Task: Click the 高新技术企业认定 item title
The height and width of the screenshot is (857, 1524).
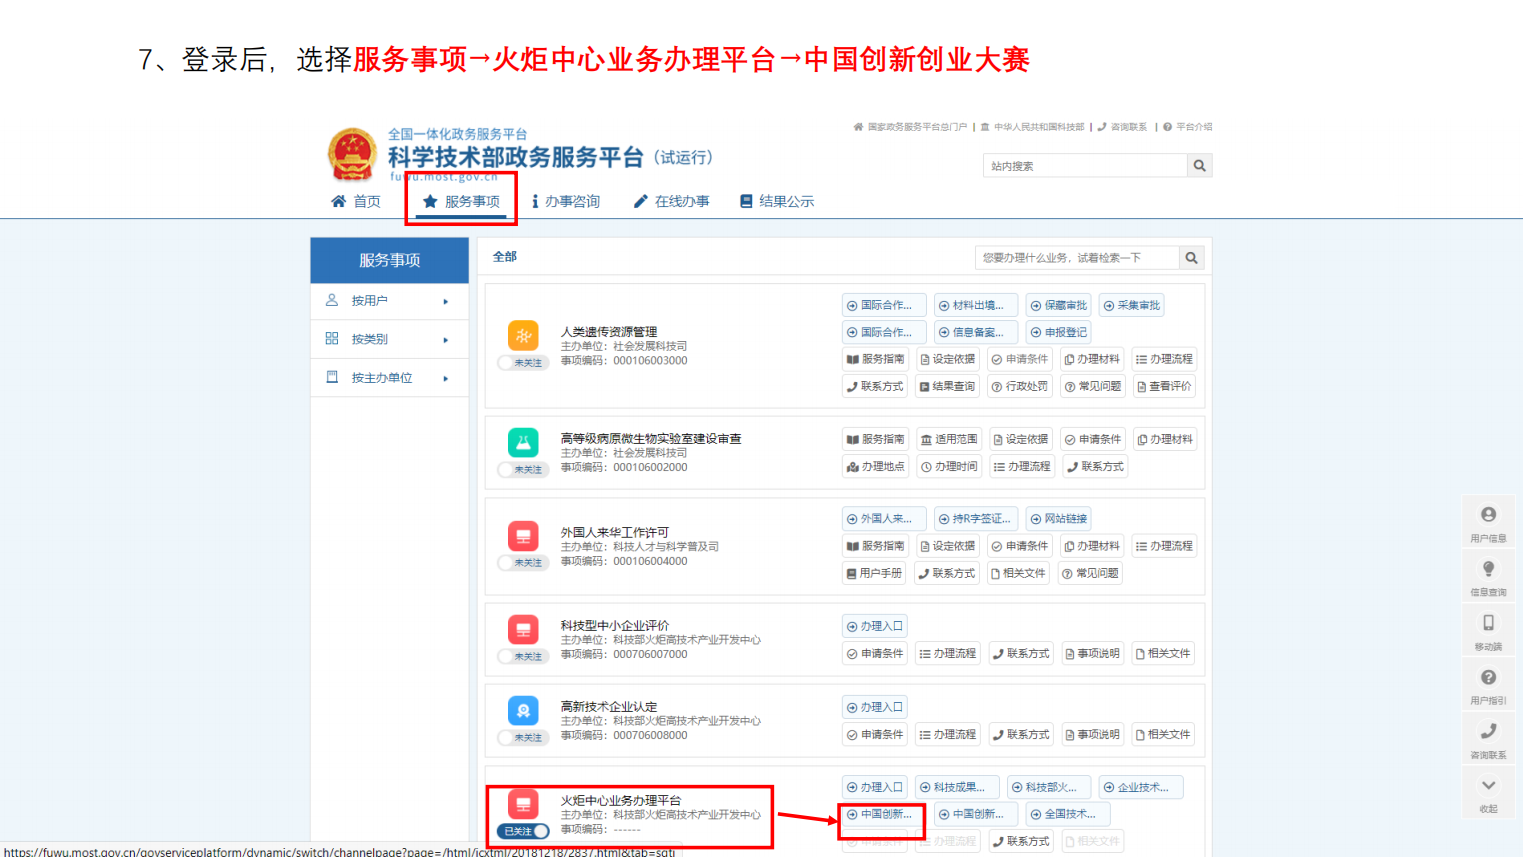Action: tap(609, 707)
